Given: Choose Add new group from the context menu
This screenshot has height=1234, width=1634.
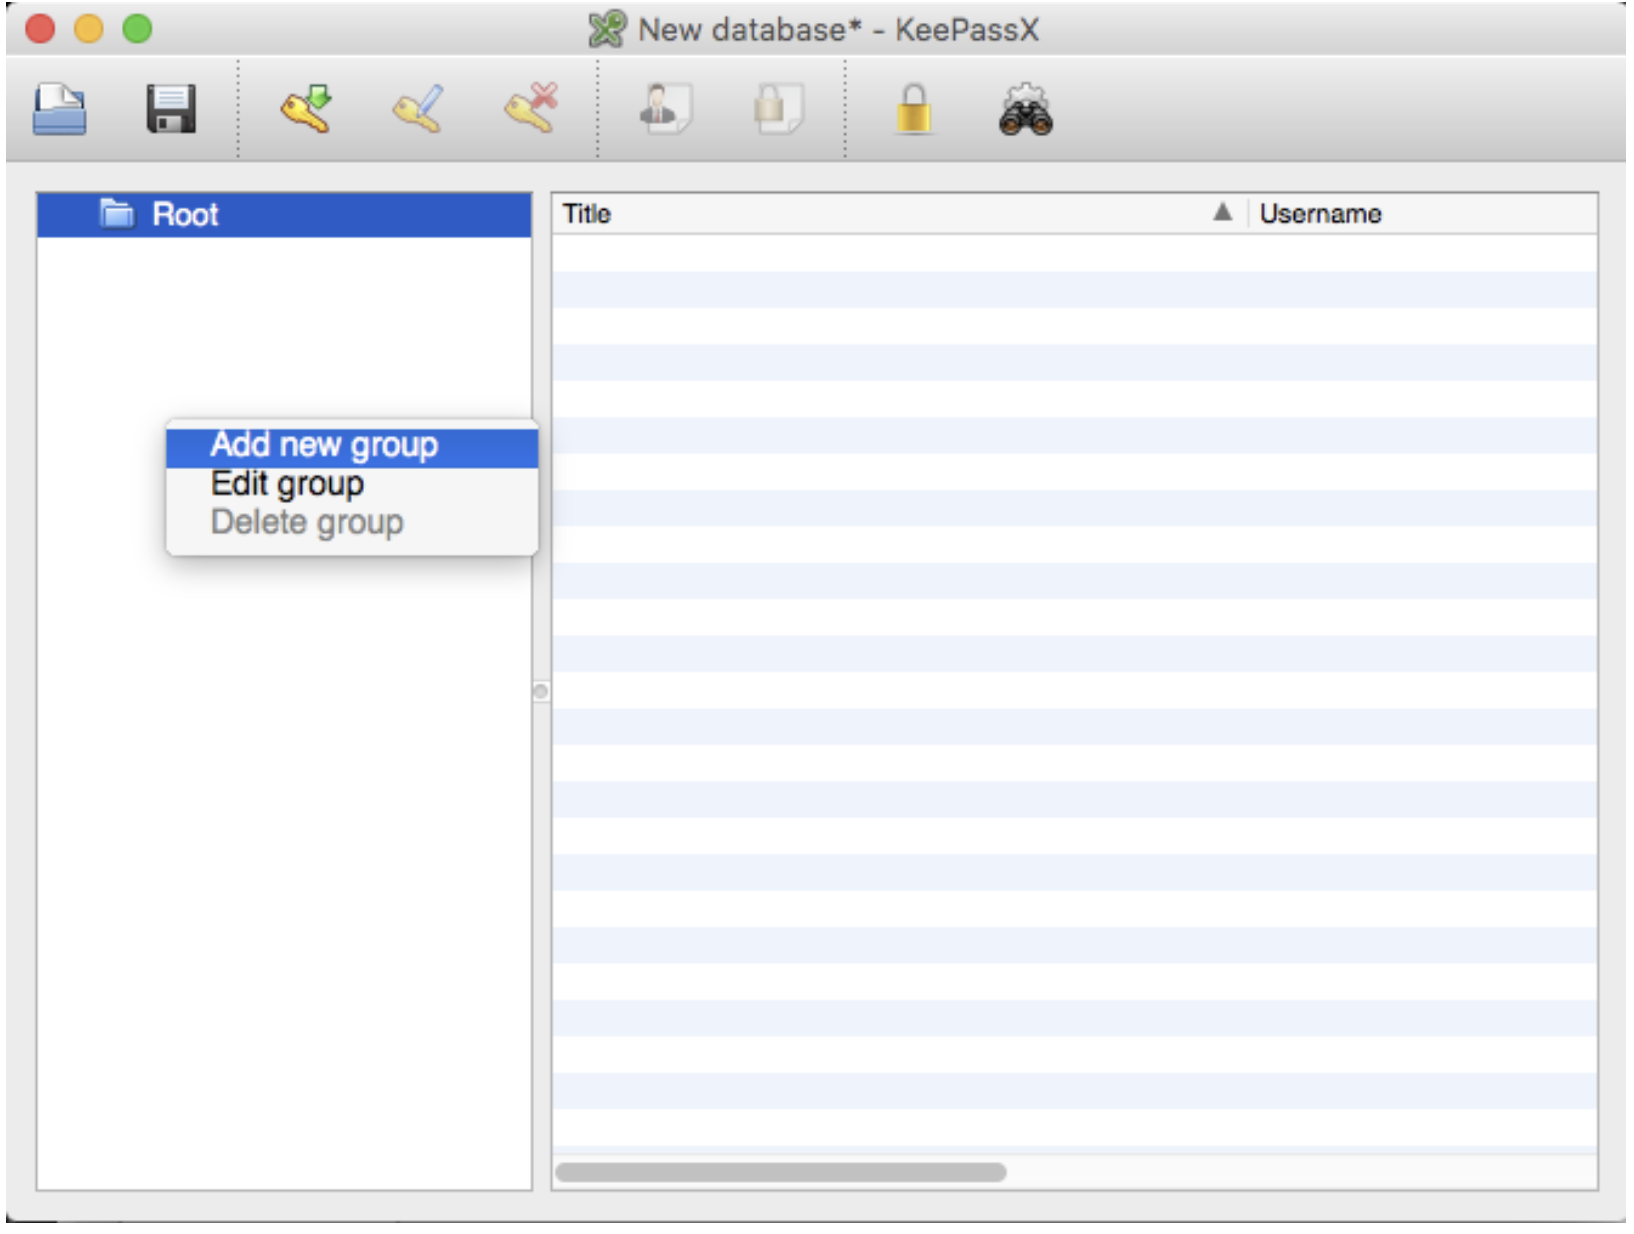Looking at the screenshot, I should pyautogui.click(x=324, y=445).
